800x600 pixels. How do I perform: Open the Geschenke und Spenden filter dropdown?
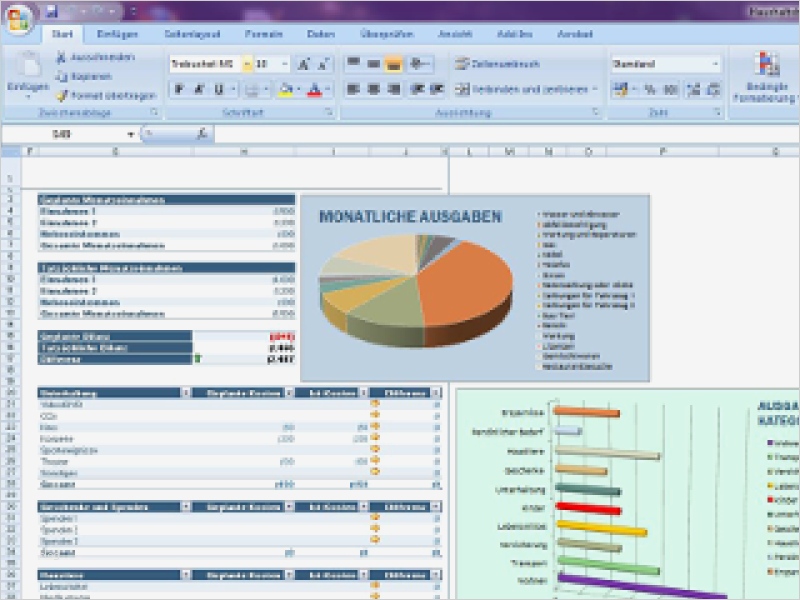point(186,507)
